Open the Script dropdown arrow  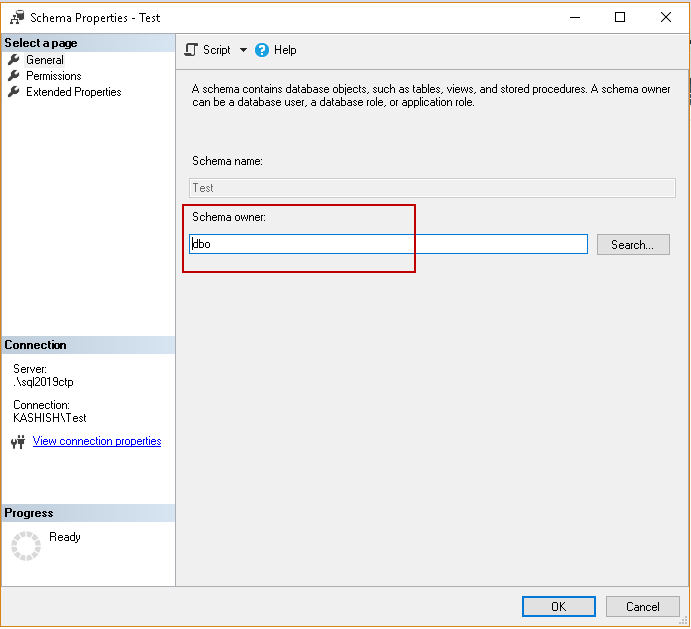point(243,50)
